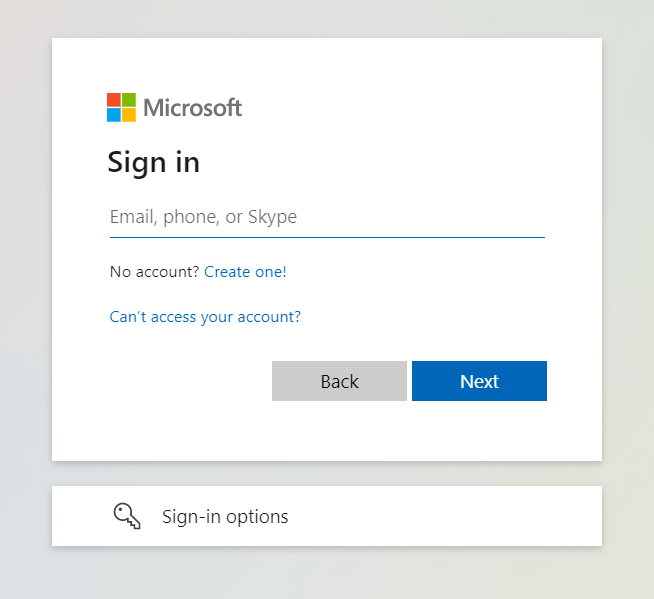
Task: Click the green square of the Microsoft logo
Action: click(128, 100)
